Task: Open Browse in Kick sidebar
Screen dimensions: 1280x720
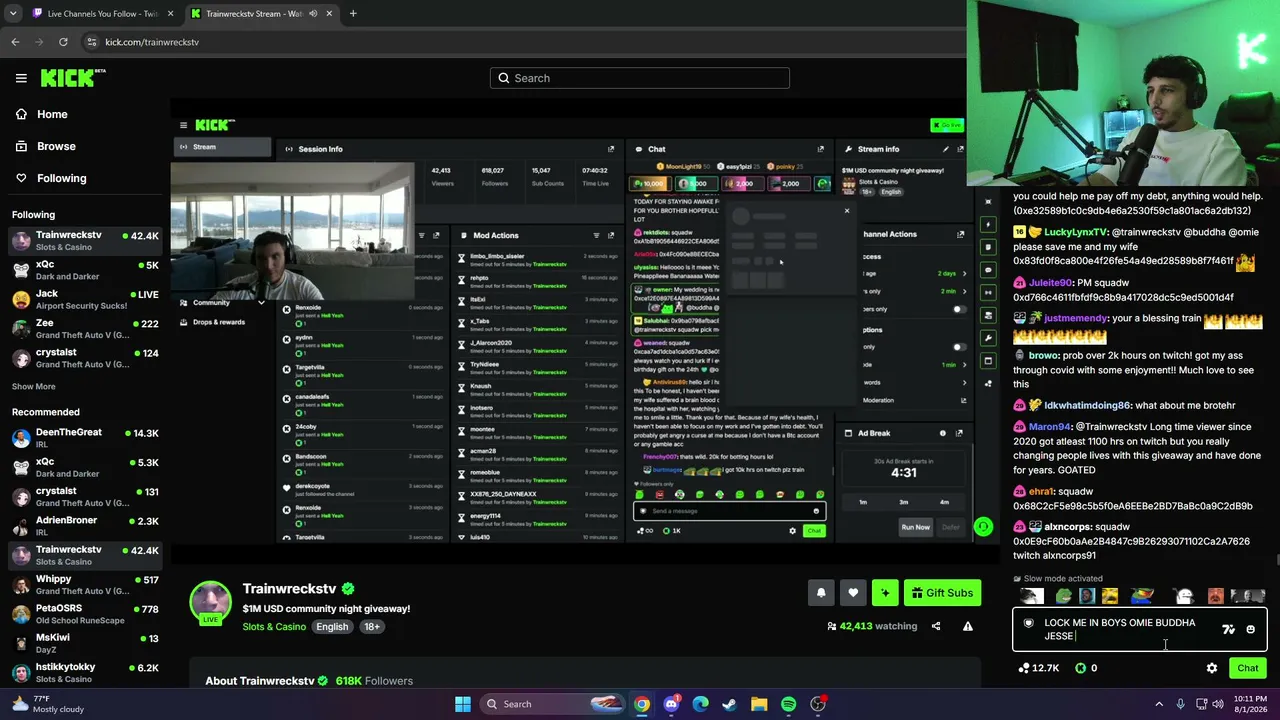Action: pyautogui.click(x=56, y=146)
